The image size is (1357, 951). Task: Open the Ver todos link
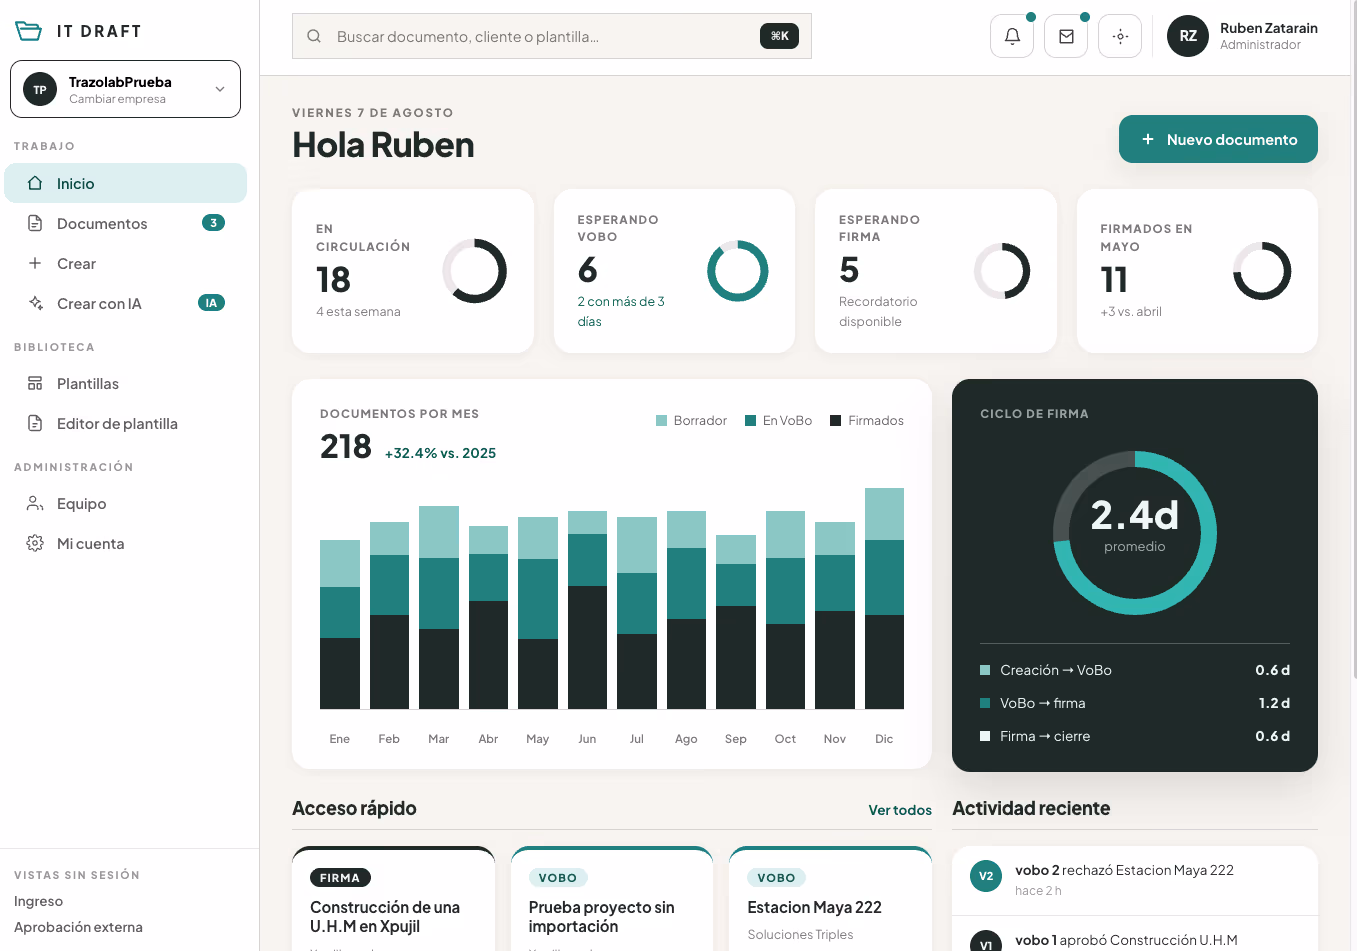click(x=900, y=810)
